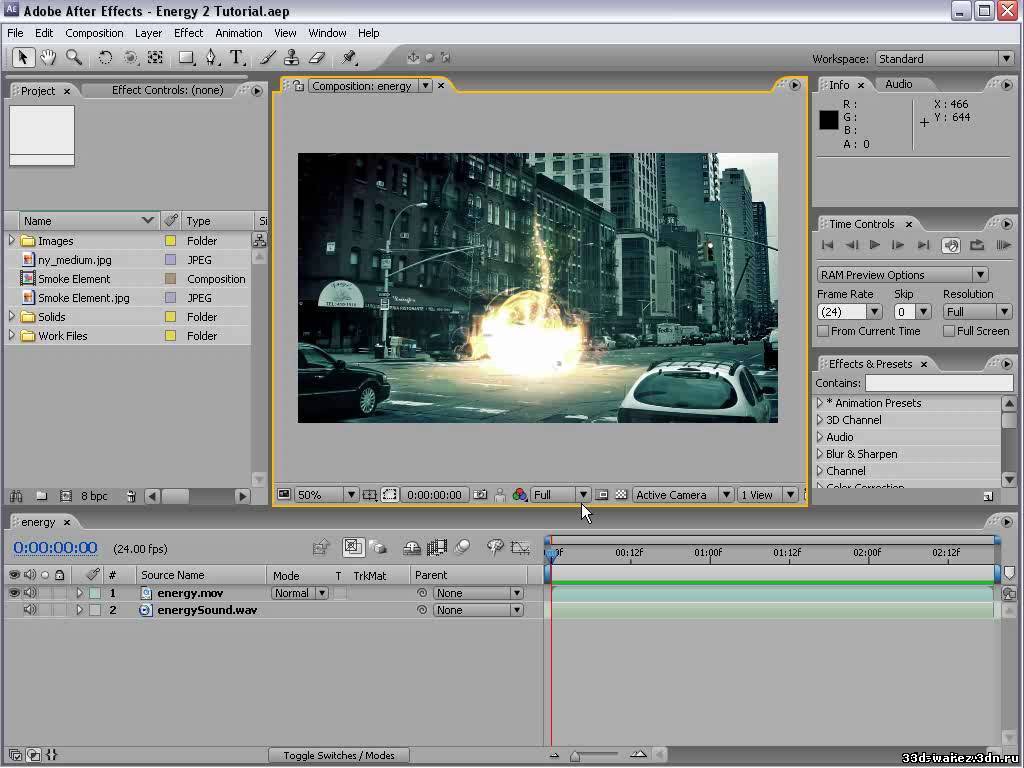Image resolution: width=1024 pixels, height=768 pixels.
Task: Expand the Images folder
Action: (11, 240)
